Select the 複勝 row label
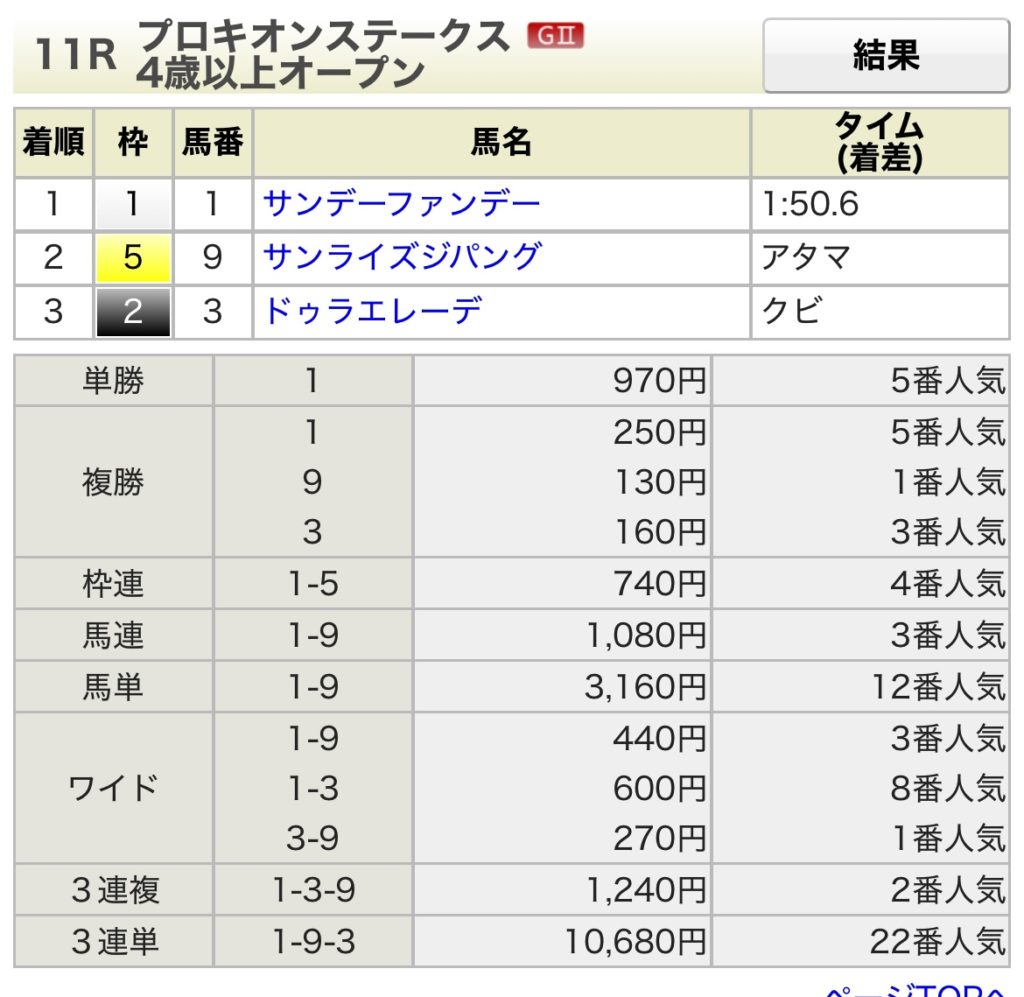Screen dimensions: 1024x997 pyautogui.click(x=113, y=482)
